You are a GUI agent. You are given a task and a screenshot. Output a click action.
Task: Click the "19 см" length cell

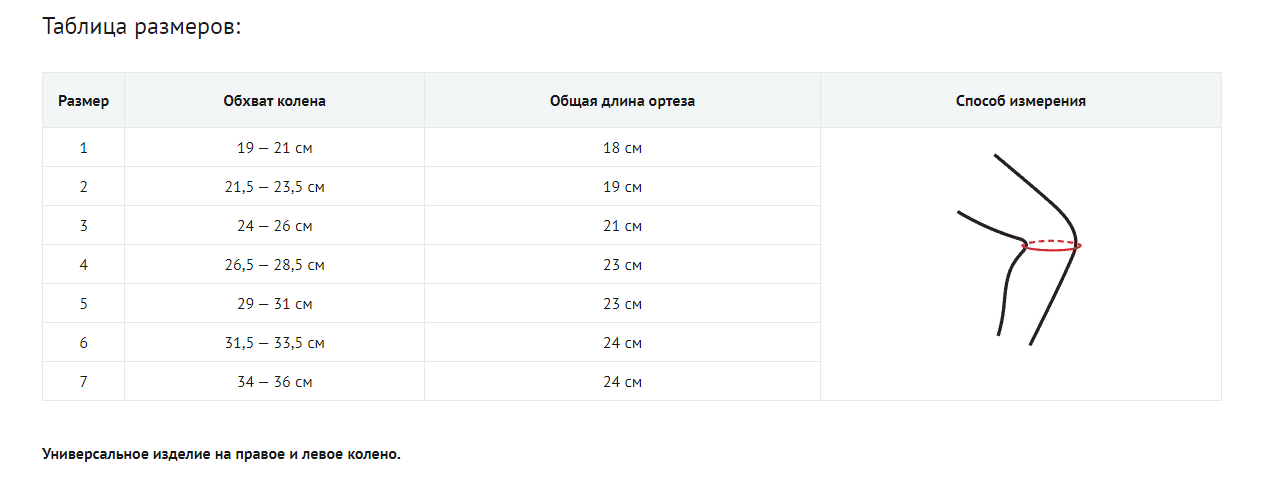[x=622, y=187]
